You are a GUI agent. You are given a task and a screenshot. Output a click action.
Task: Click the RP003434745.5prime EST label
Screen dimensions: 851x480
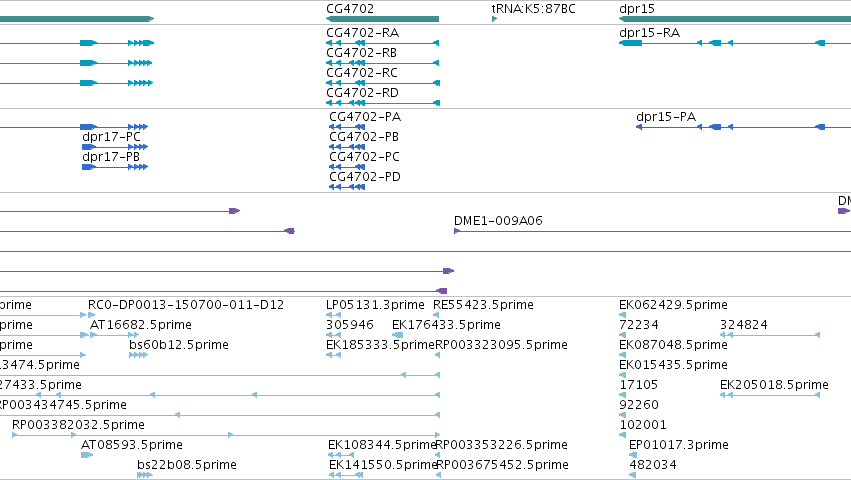[61, 406]
